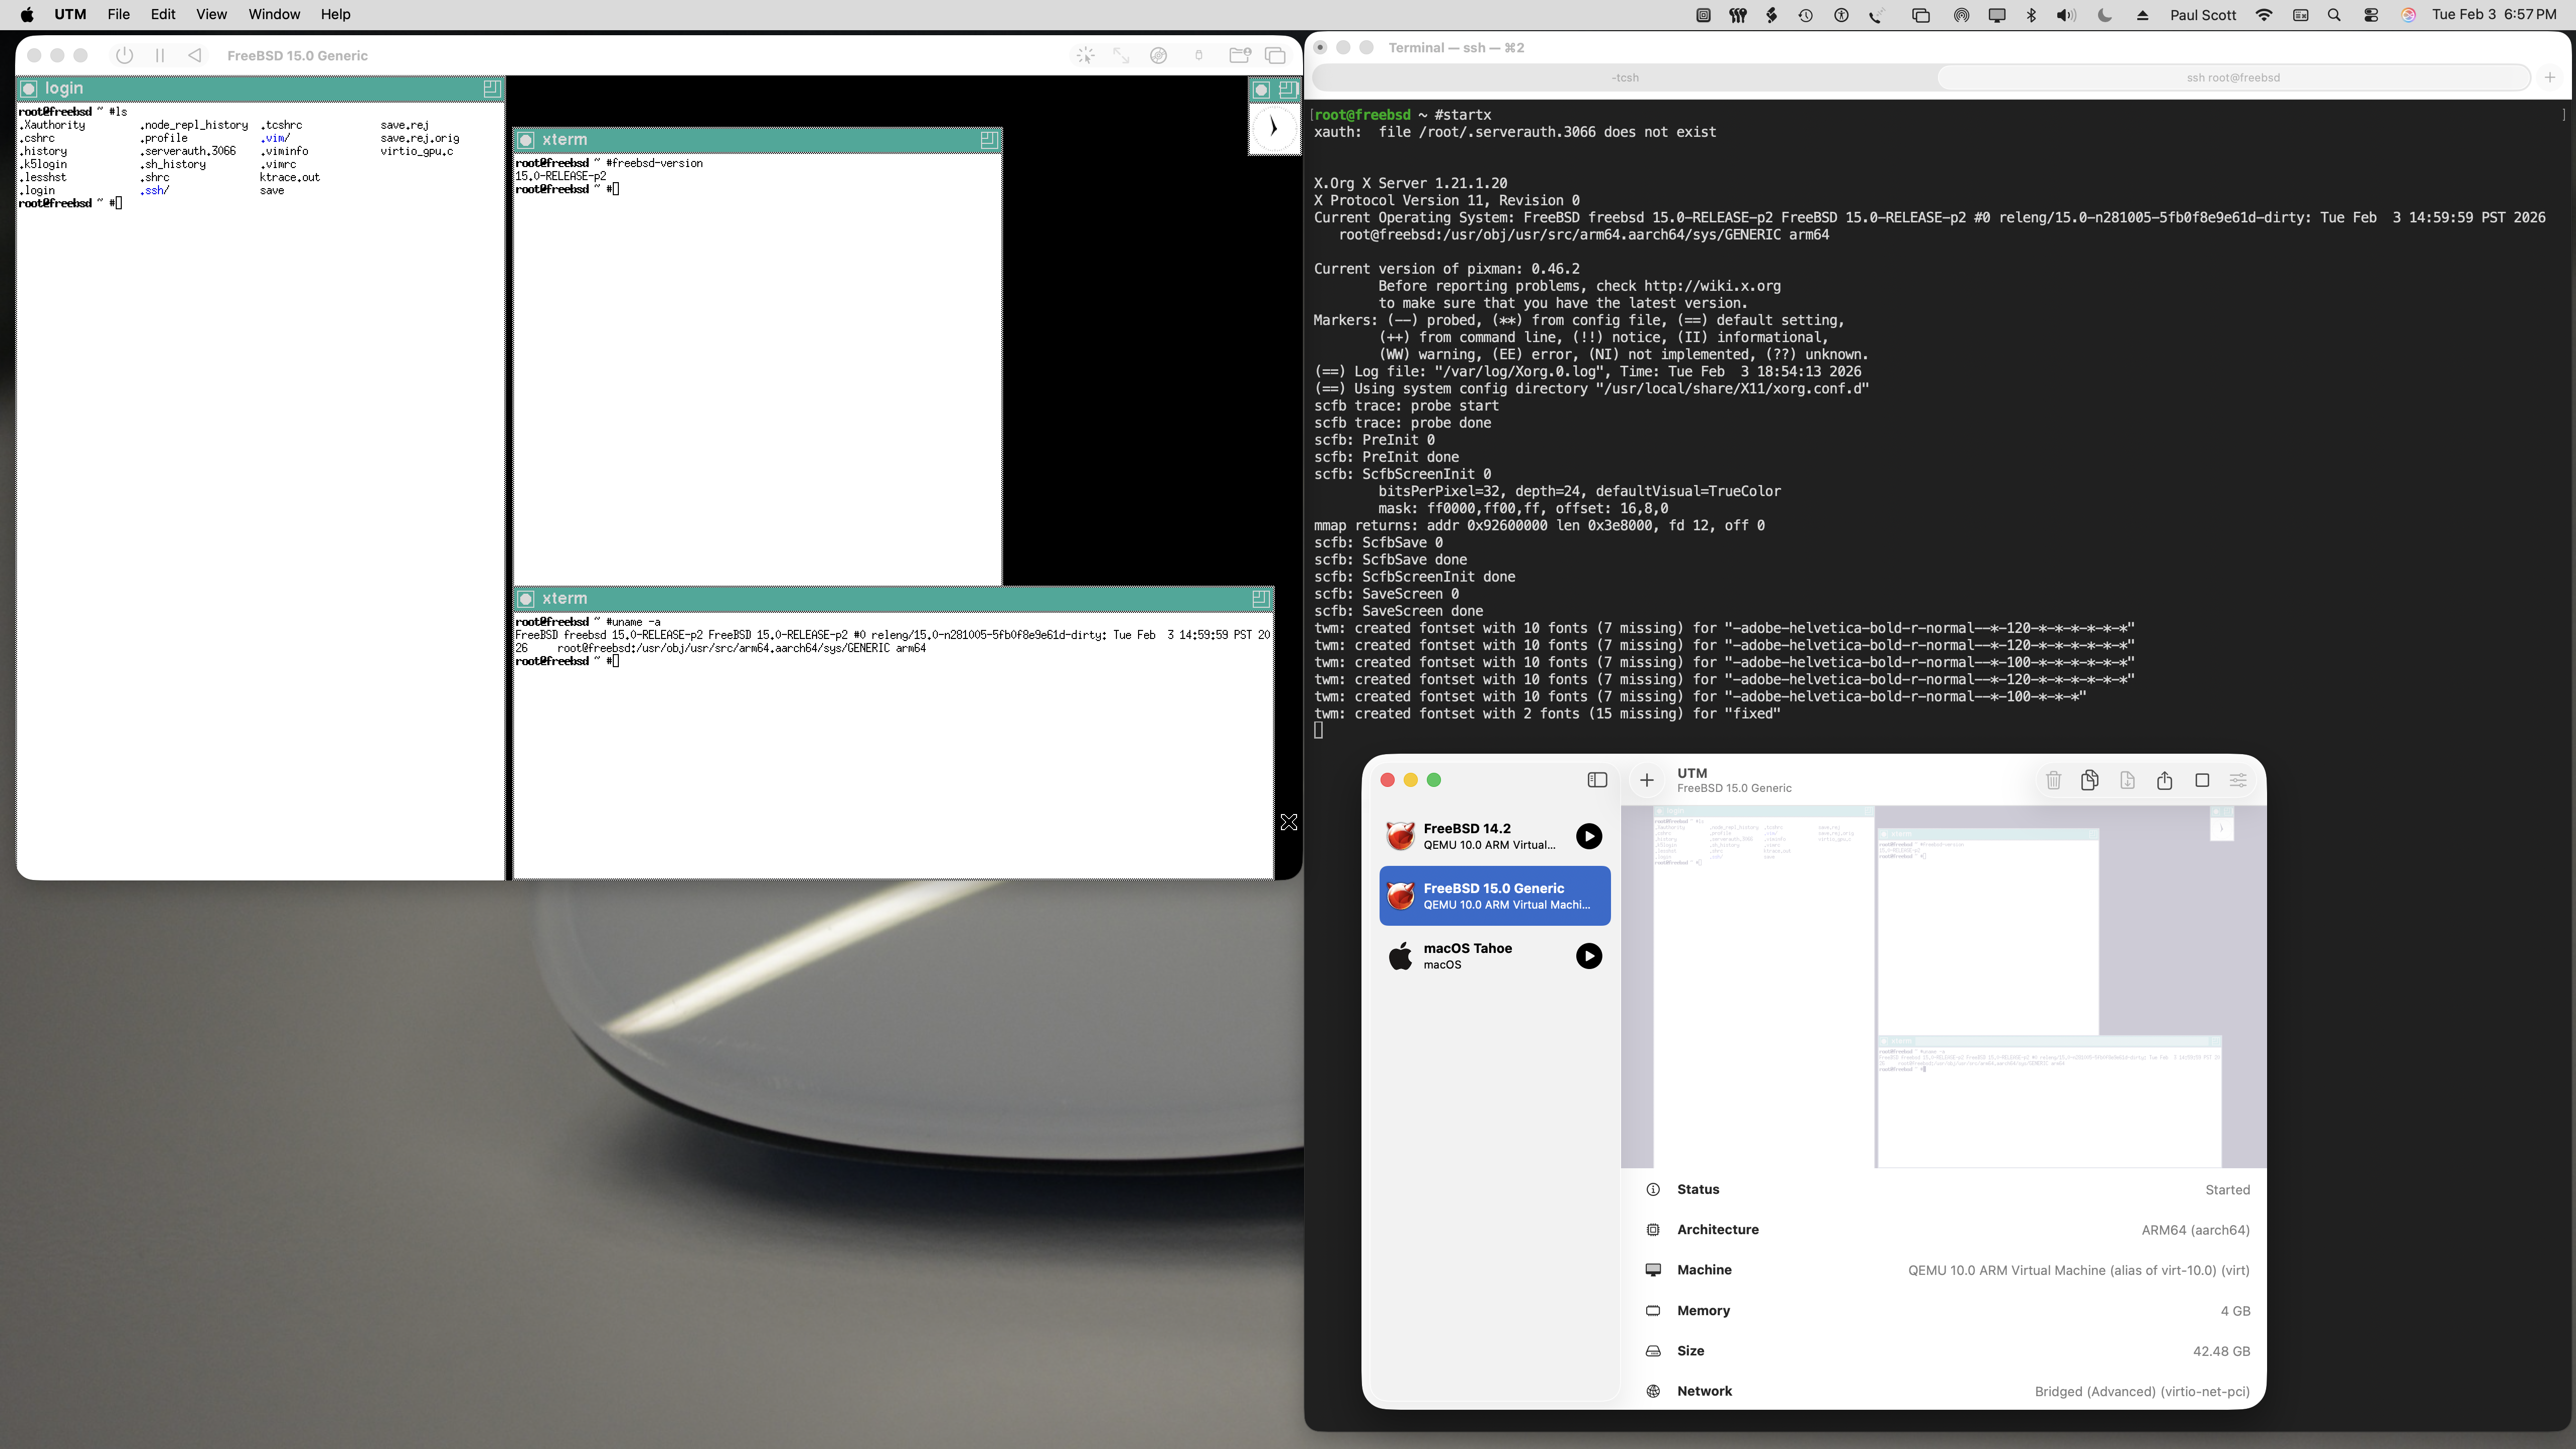This screenshot has height=1449, width=2576.
Task: Select FreeBSD 15.0 Generic in sidebar
Action: click(x=1494, y=896)
